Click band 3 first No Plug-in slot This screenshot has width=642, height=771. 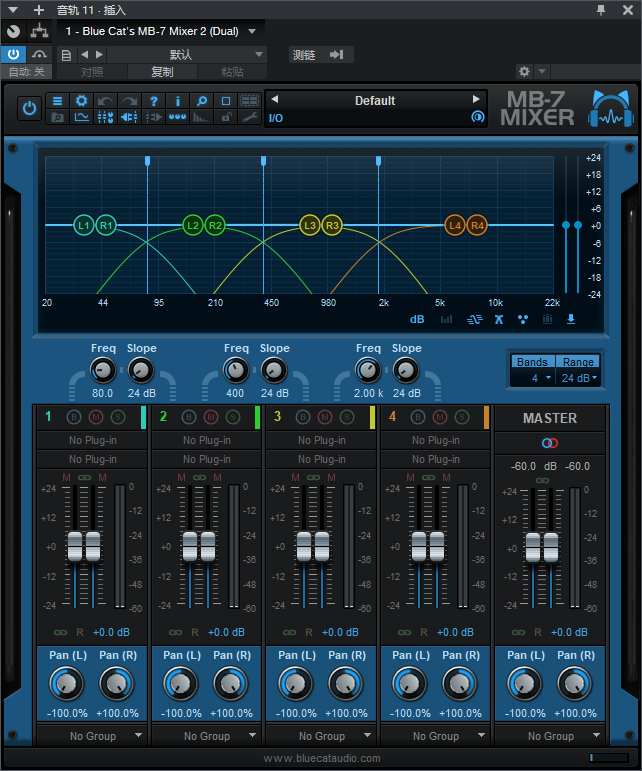coord(321,441)
